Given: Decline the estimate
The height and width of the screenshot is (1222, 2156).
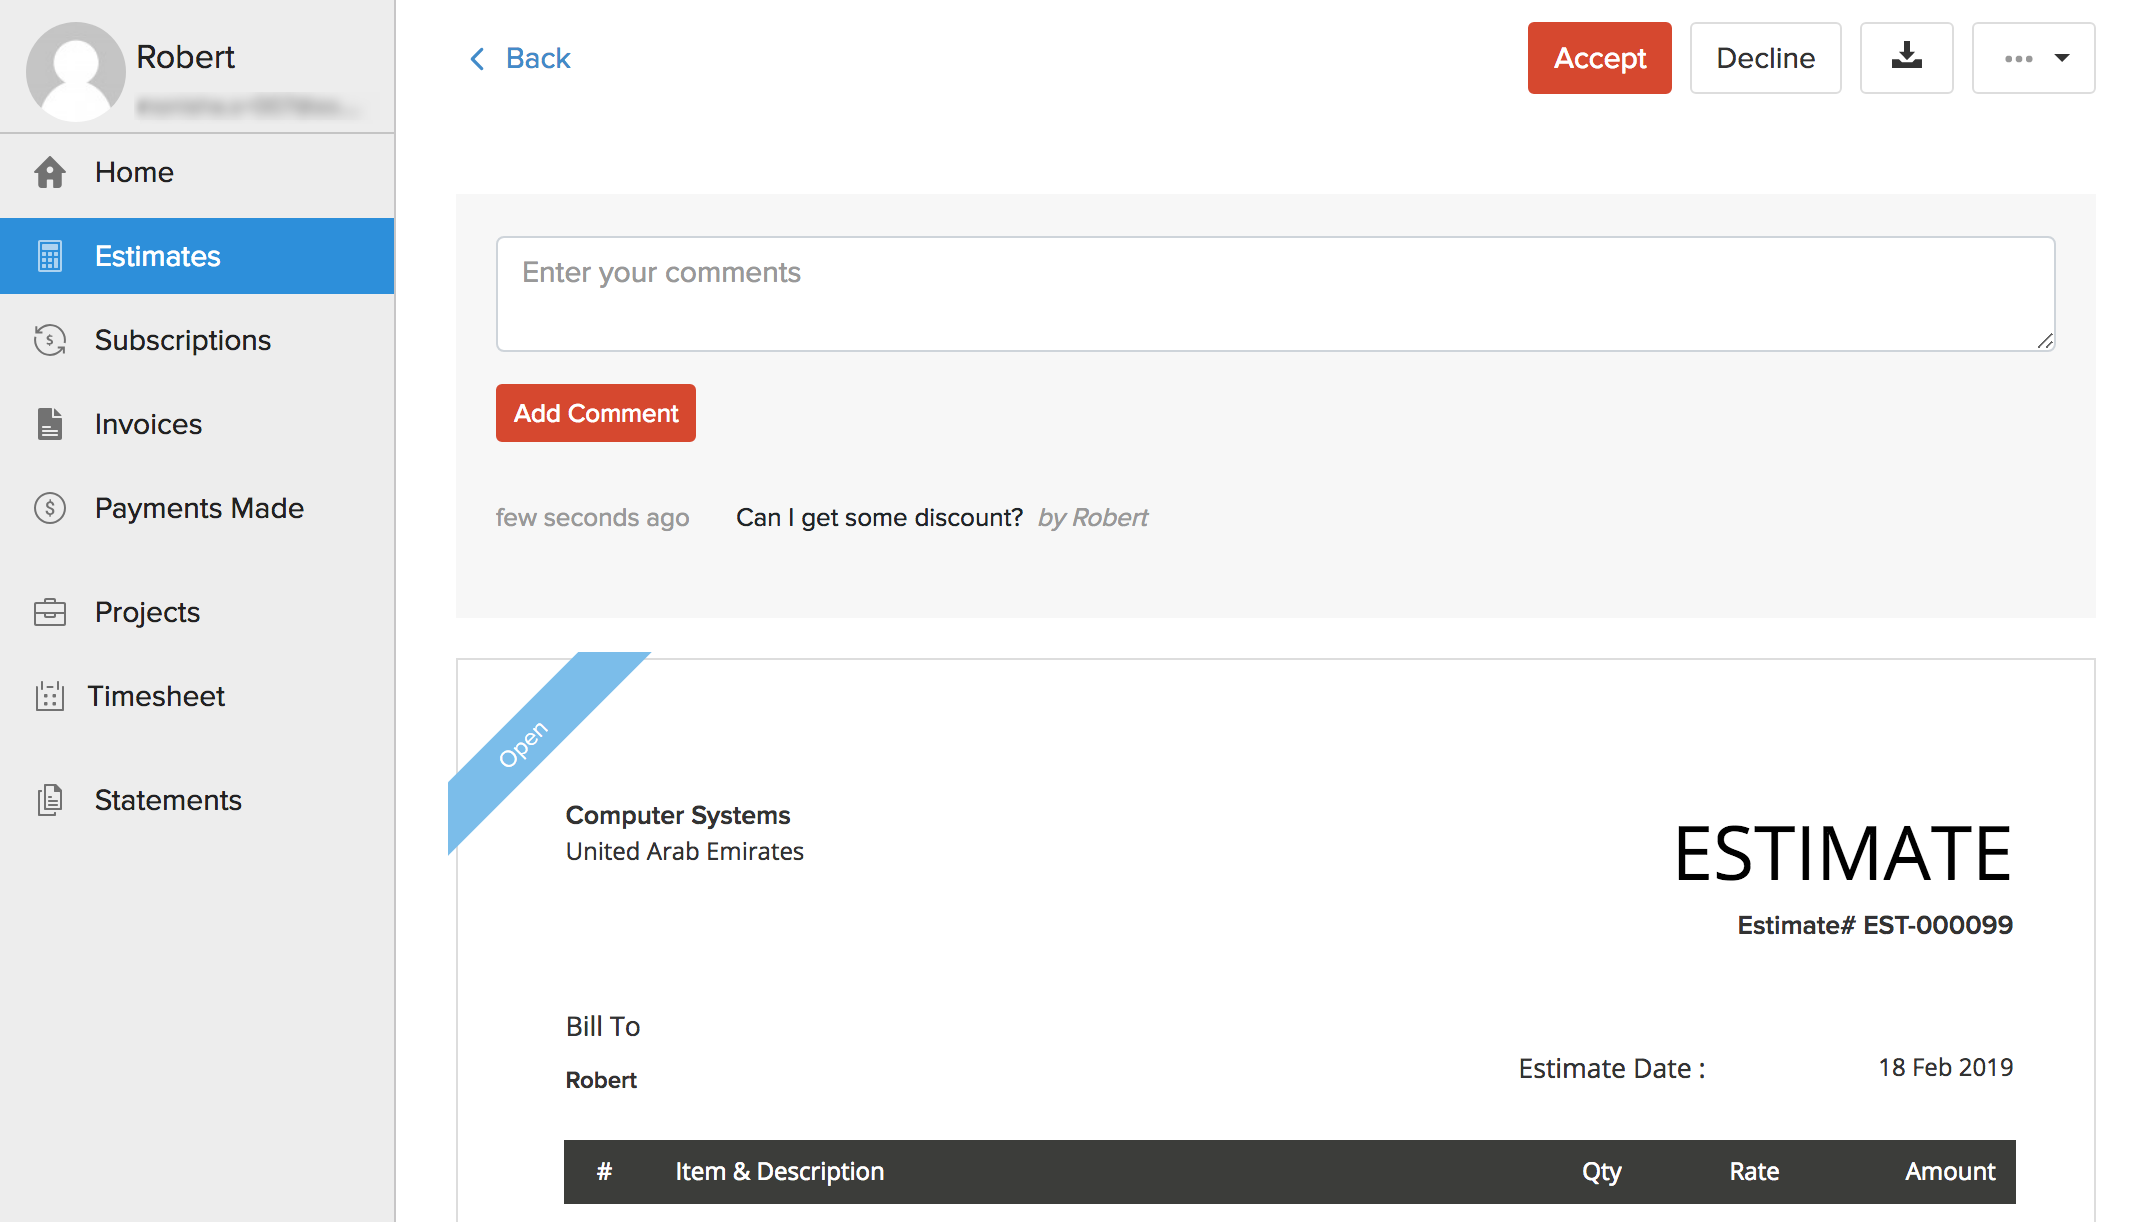Looking at the screenshot, I should click(1765, 58).
